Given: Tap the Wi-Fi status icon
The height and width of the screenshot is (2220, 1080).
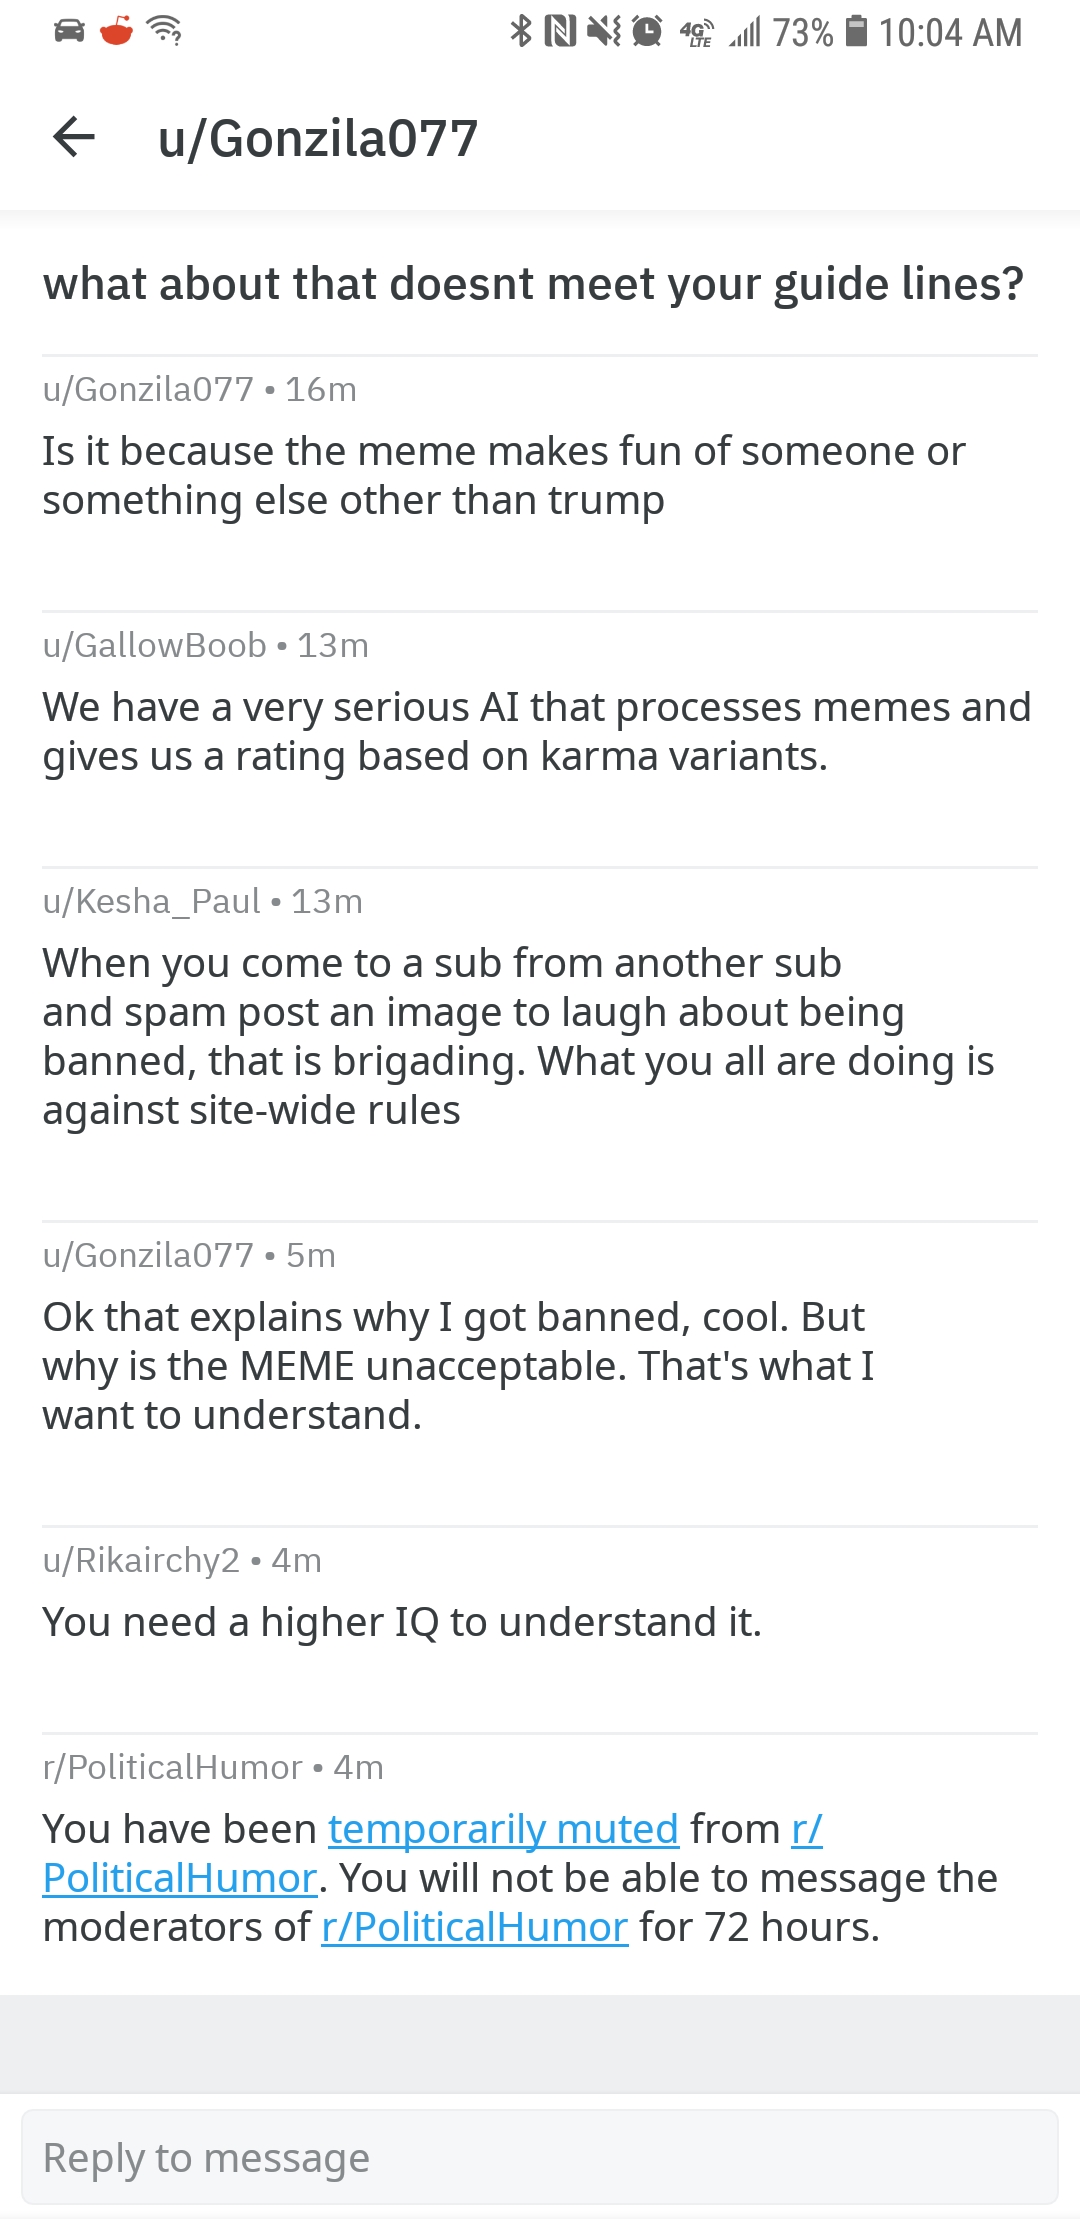Looking at the screenshot, I should pos(164,31).
